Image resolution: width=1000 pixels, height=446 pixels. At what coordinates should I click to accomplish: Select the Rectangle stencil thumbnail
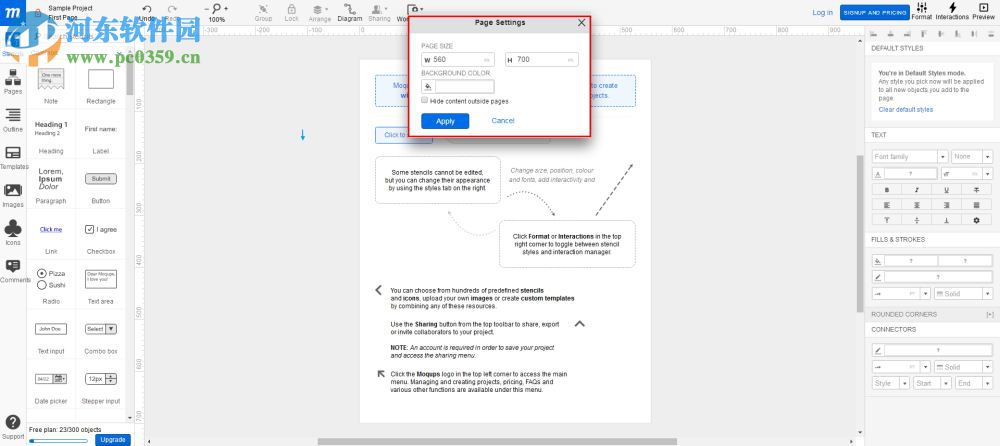(101, 79)
